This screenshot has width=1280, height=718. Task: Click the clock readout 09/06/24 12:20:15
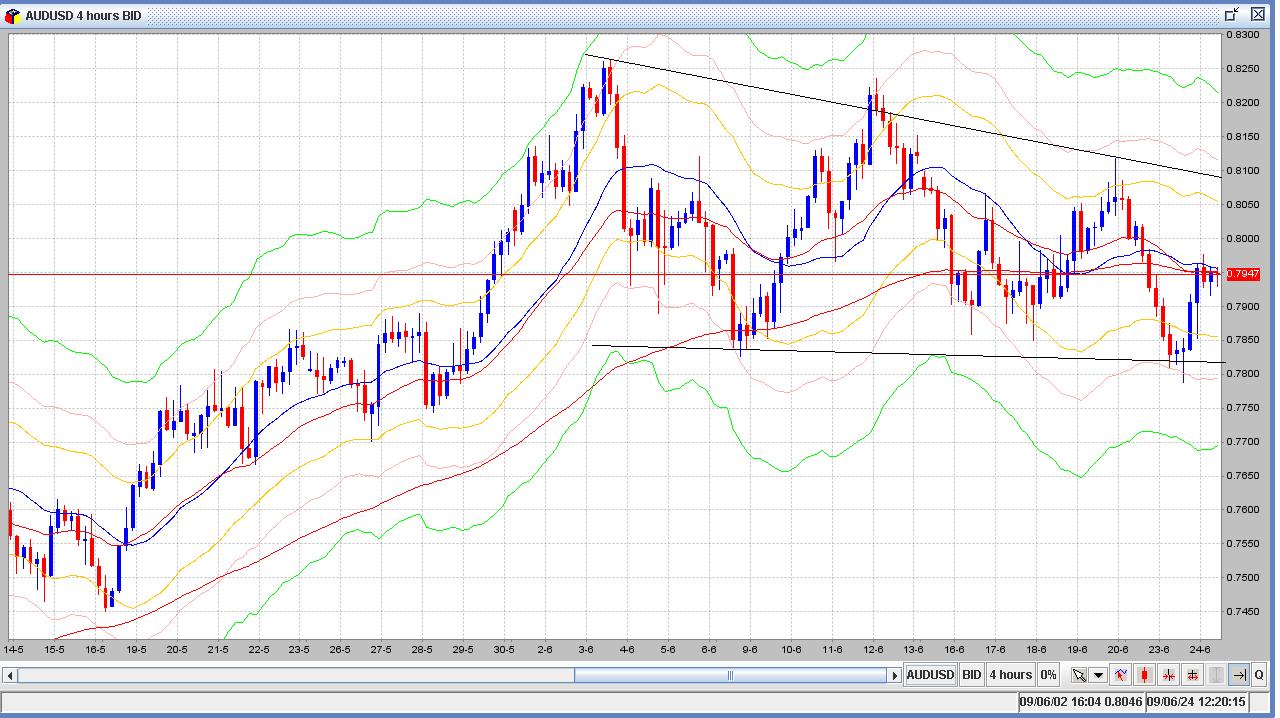pos(1197,702)
